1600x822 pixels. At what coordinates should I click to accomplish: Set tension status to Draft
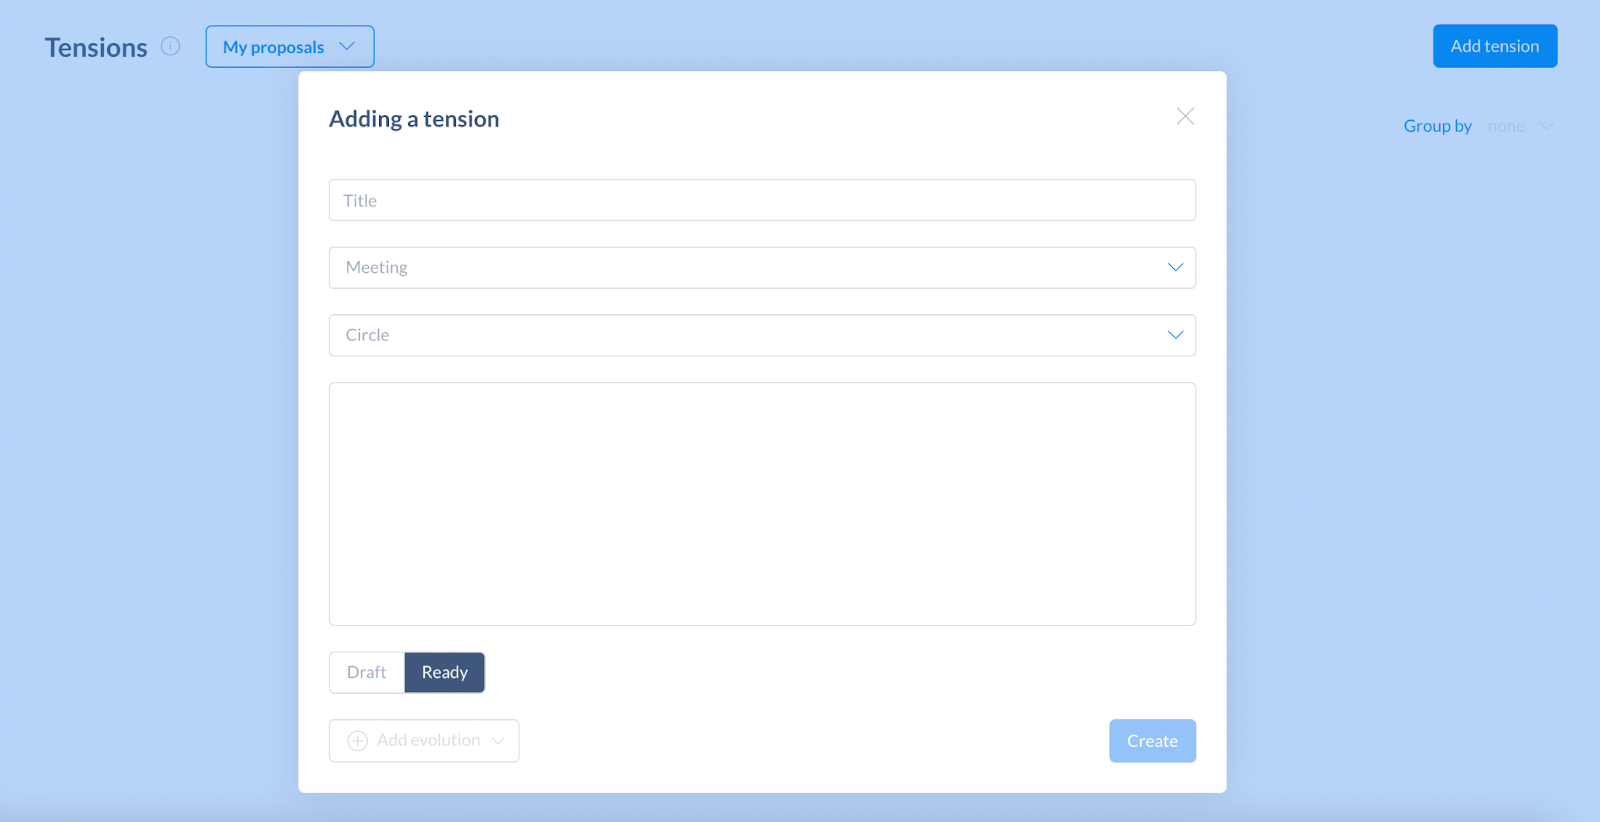pos(367,672)
